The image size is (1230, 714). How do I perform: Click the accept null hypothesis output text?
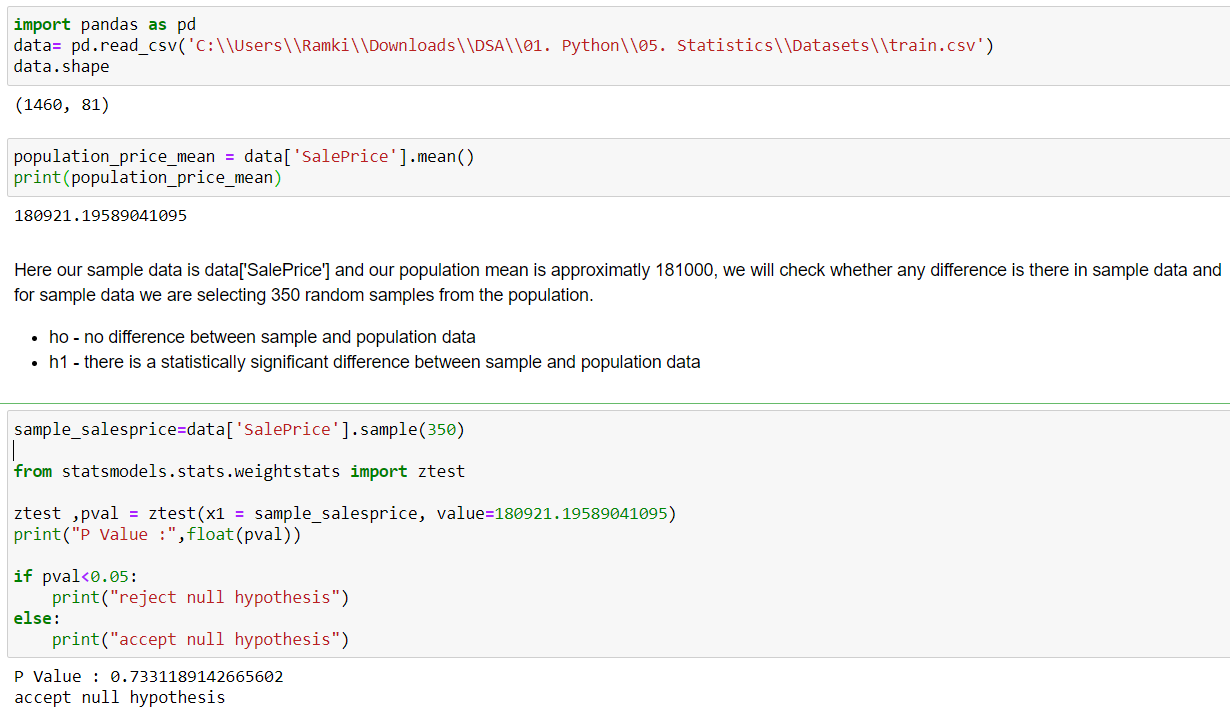coord(119,698)
